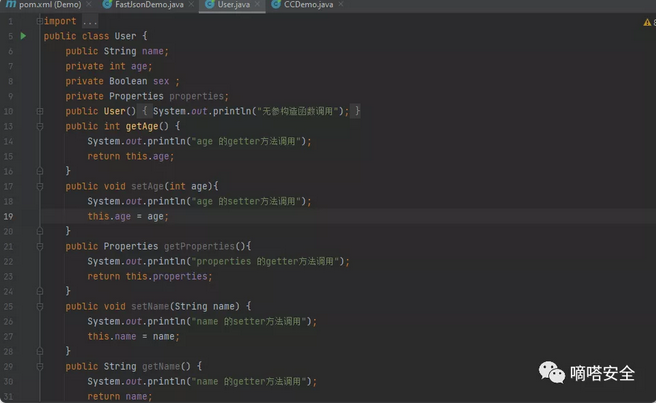Click the println statement on line 26

coord(202,321)
